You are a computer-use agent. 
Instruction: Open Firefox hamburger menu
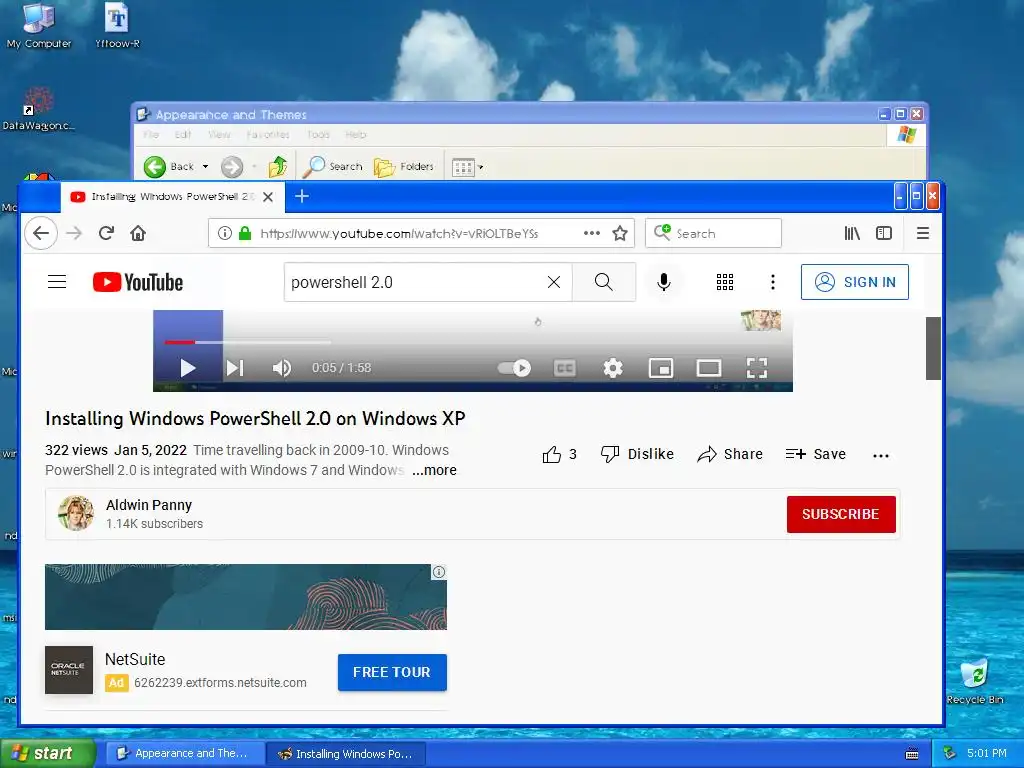point(923,233)
